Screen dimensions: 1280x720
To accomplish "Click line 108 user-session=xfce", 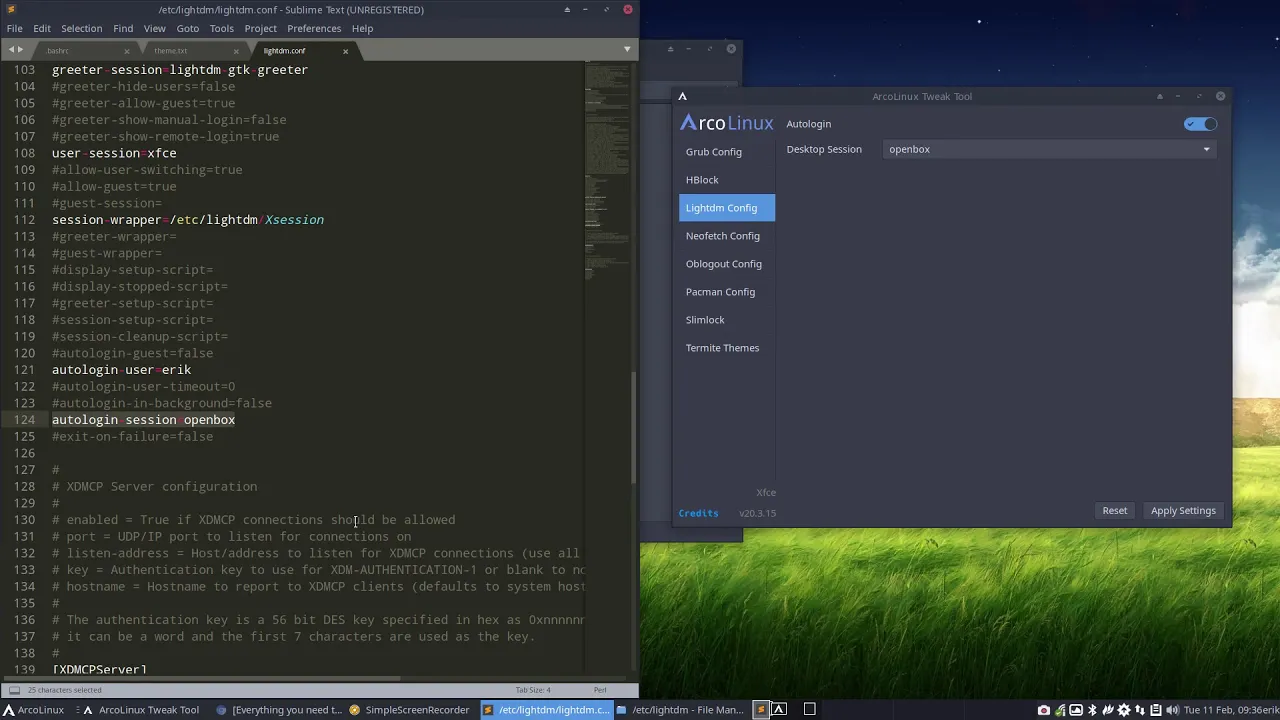I will tap(114, 153).
